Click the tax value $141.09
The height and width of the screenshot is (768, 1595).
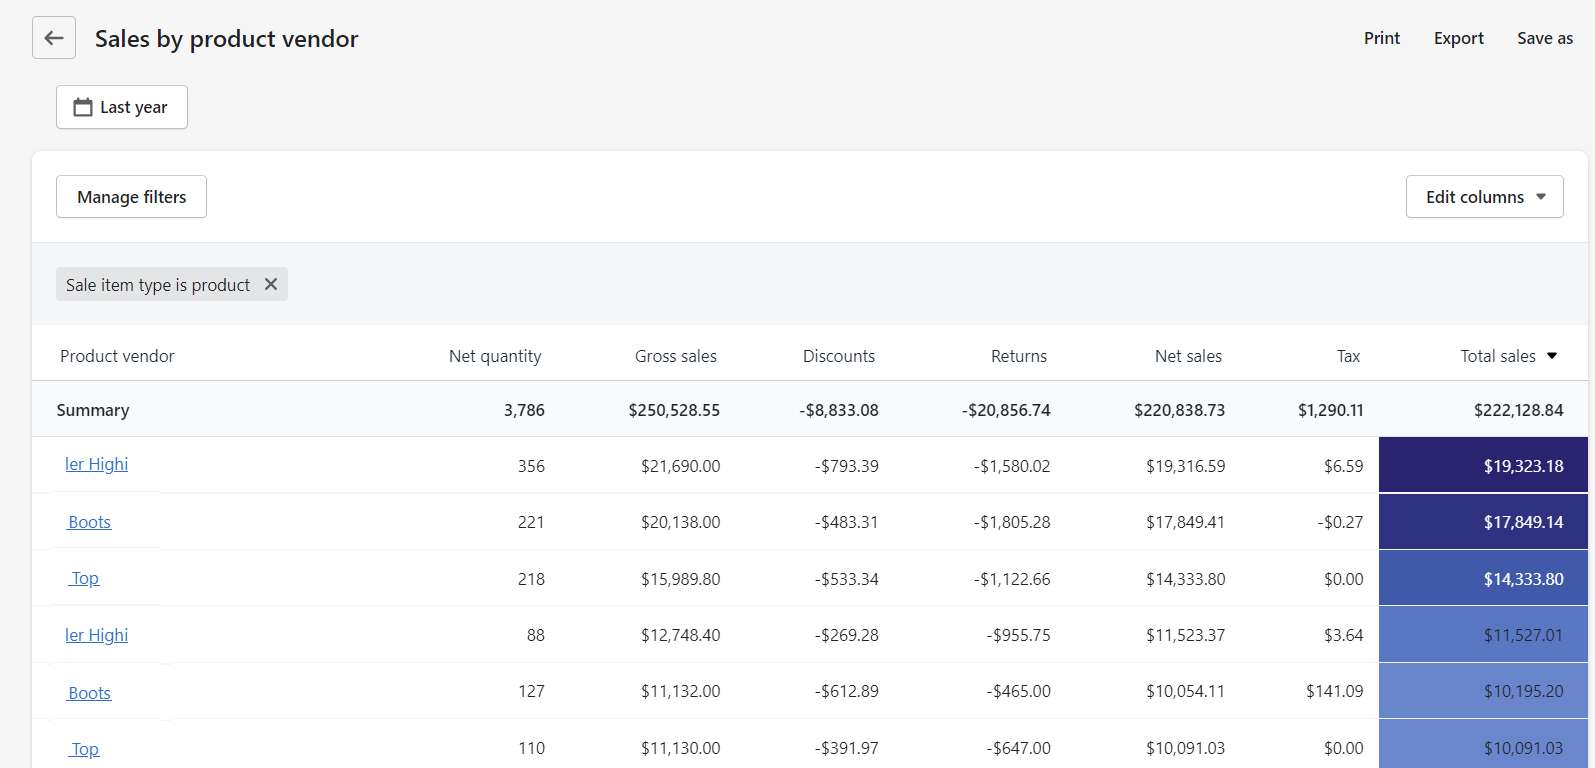coord(1335,691)
